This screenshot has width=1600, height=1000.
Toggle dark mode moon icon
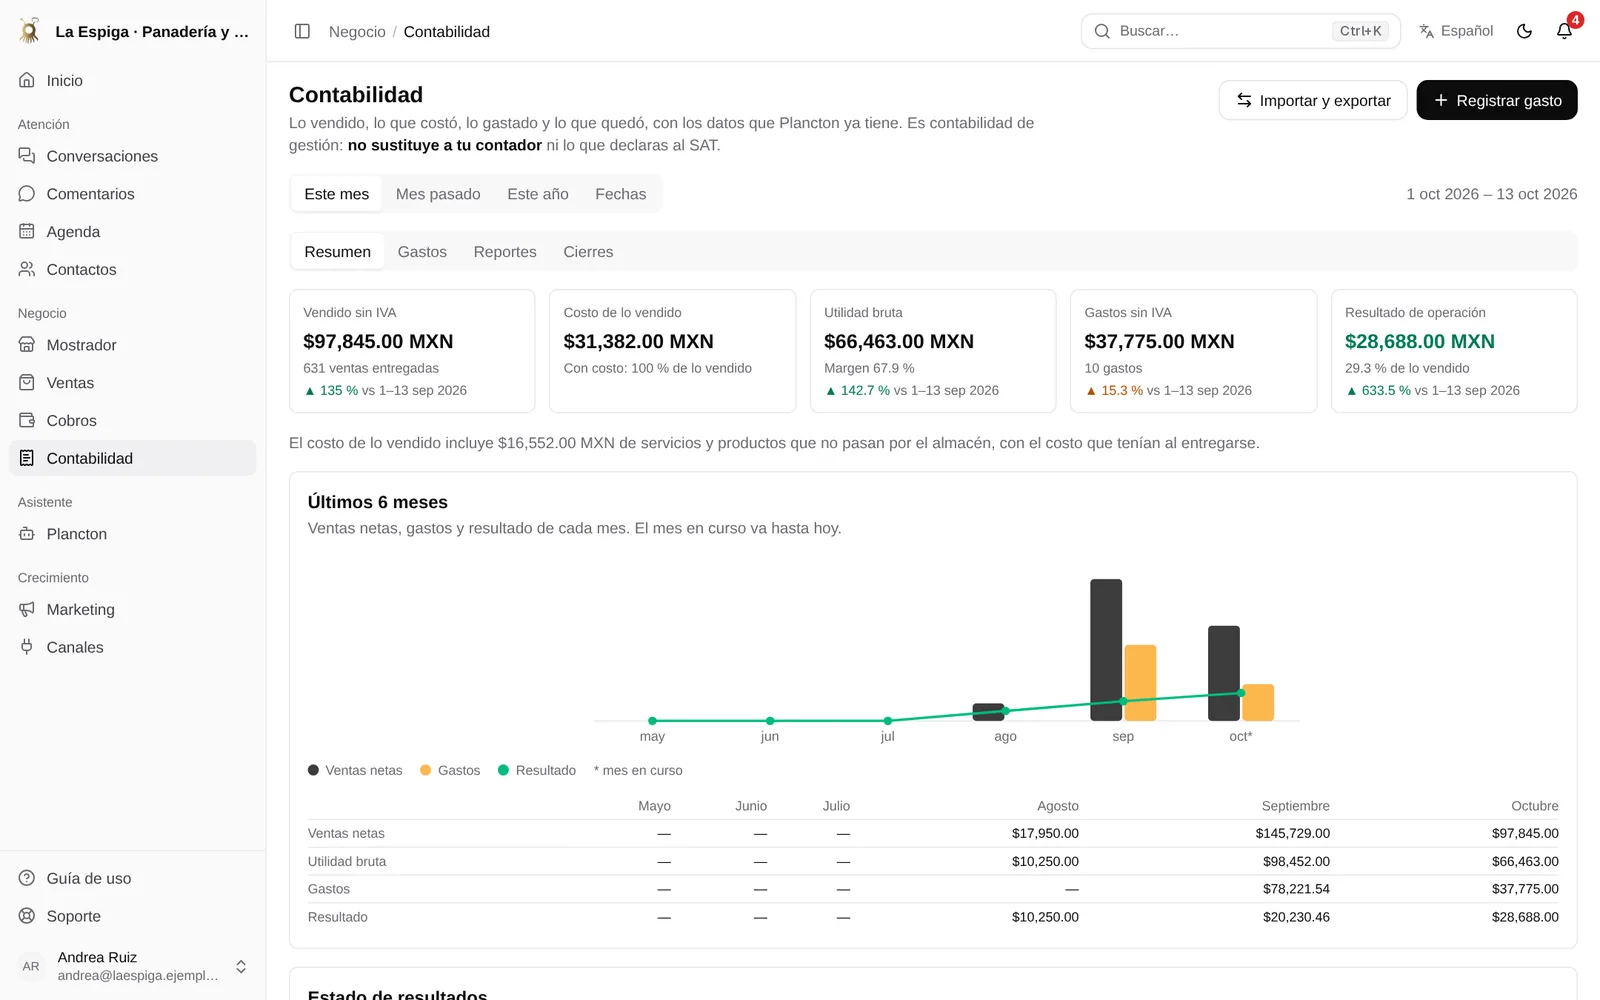[x=1524, y=31]
